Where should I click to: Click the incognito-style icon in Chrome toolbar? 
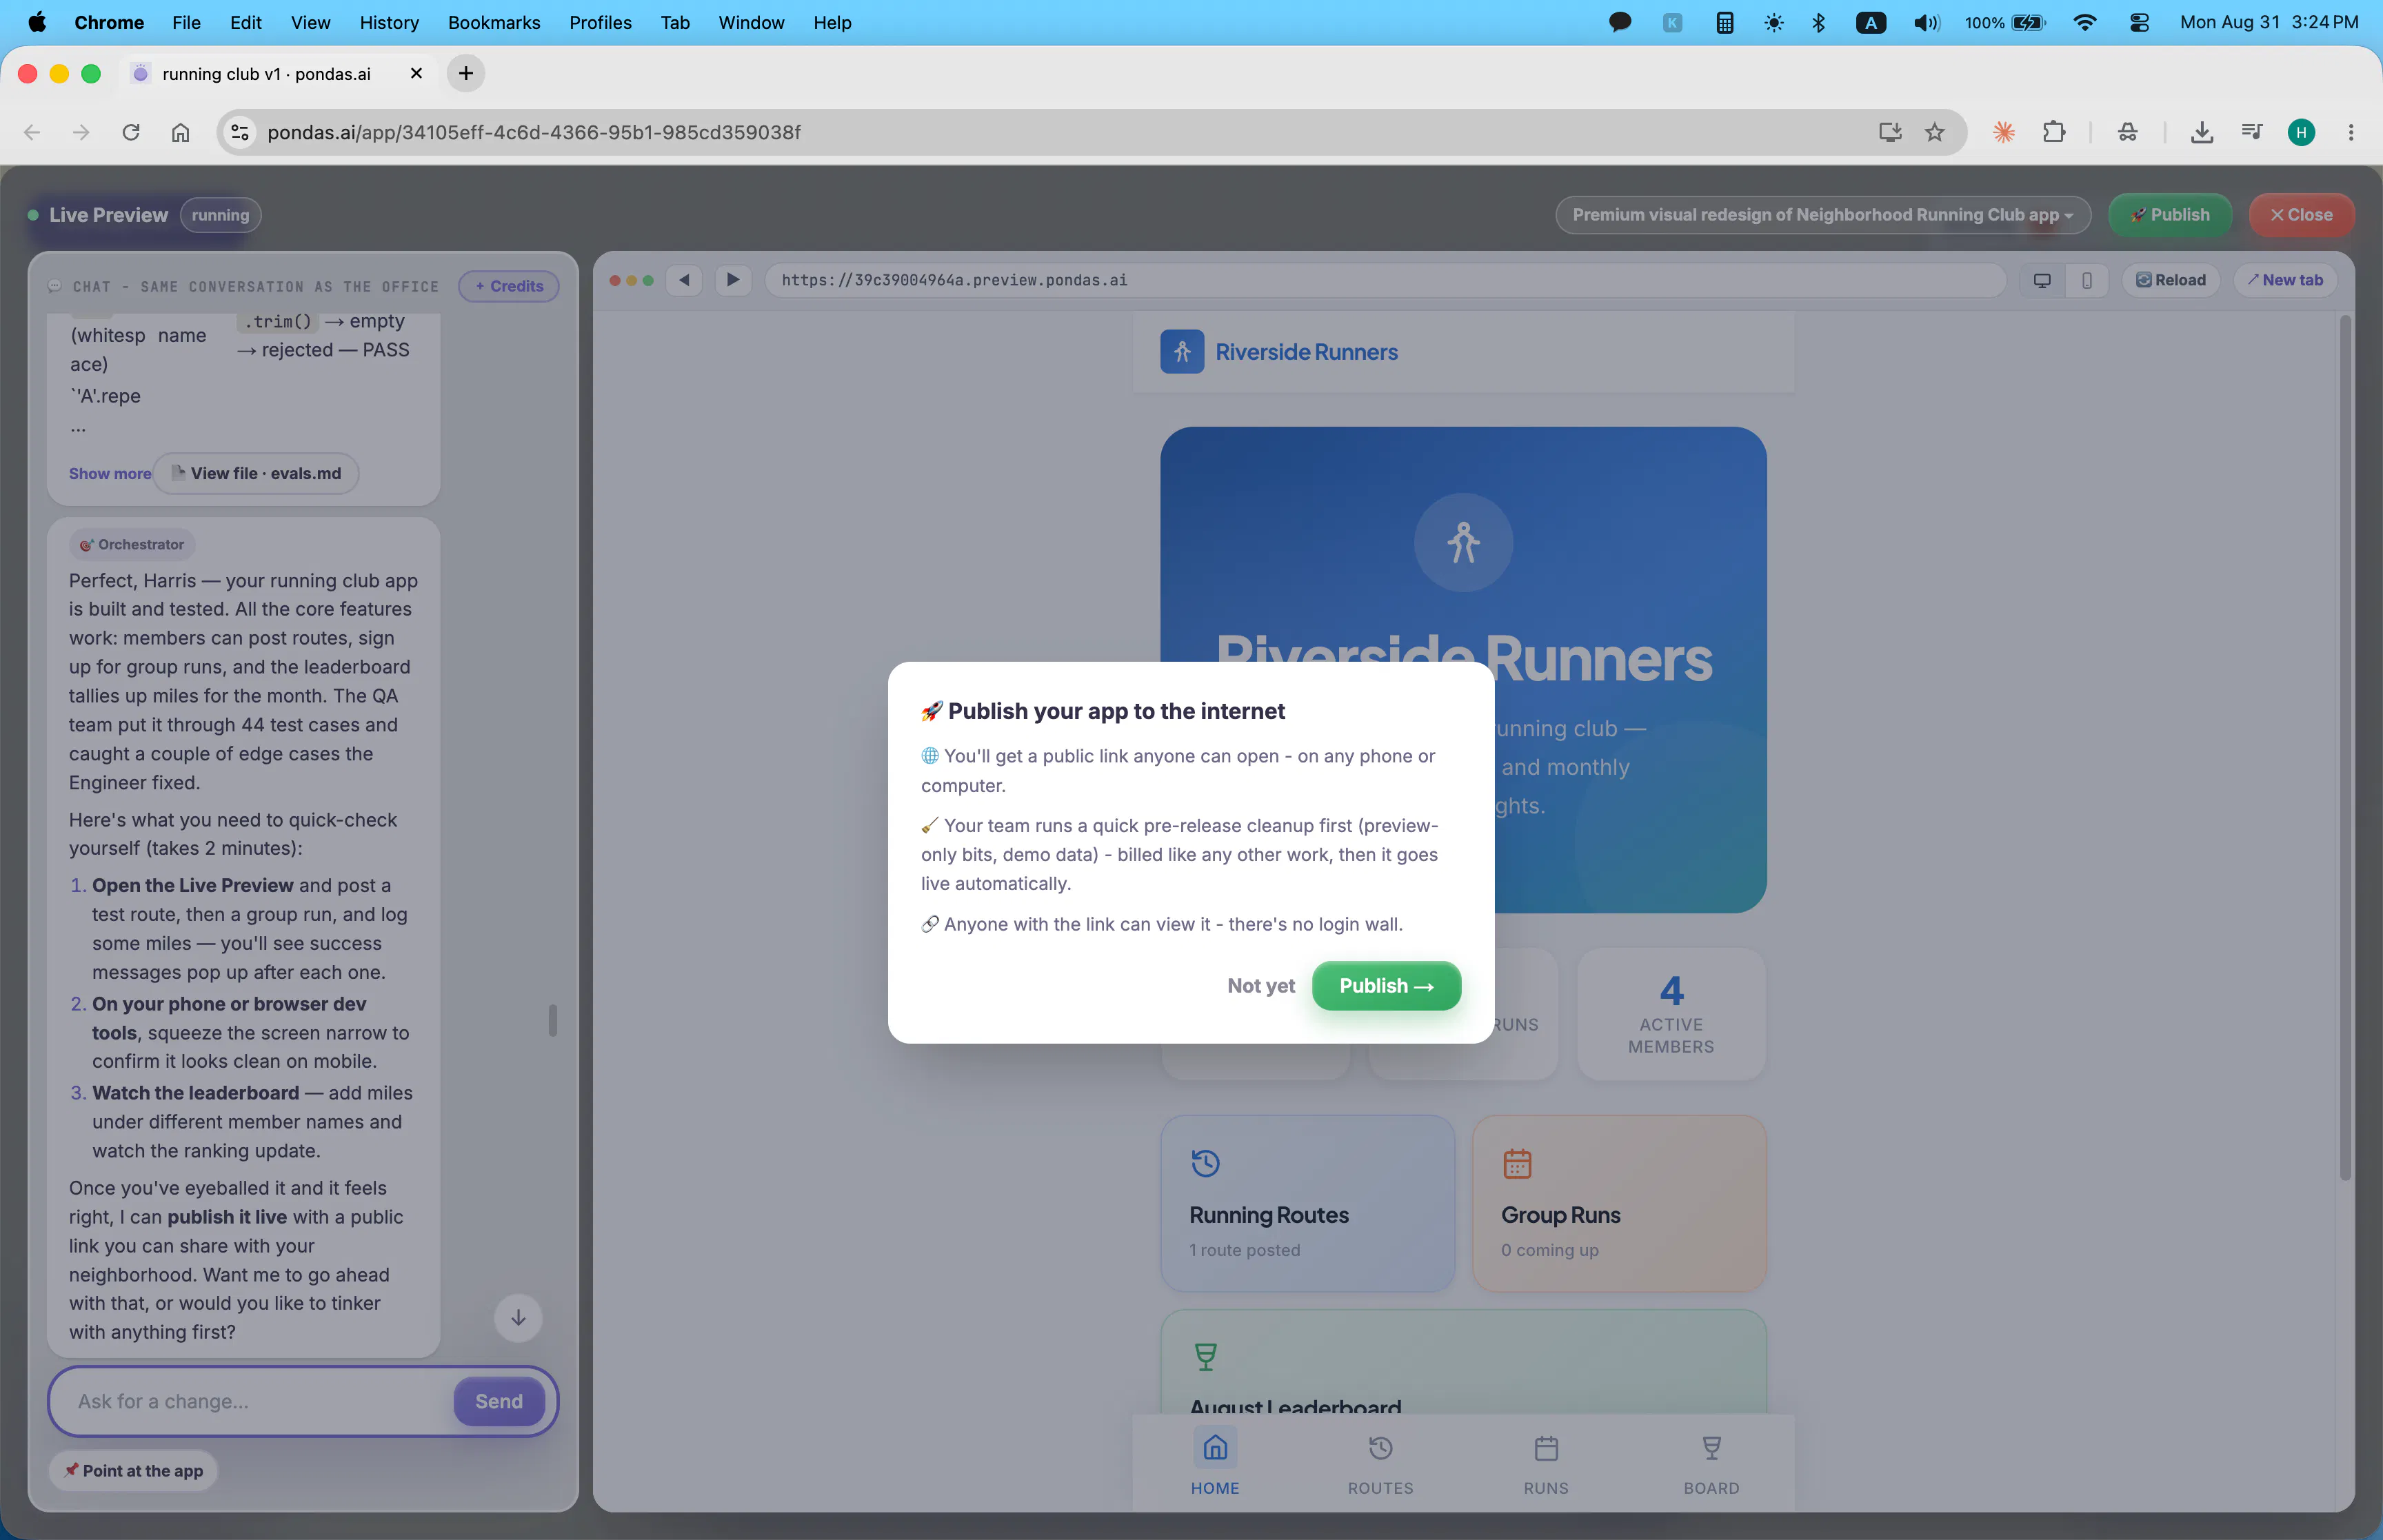[x=2127, y=132]
